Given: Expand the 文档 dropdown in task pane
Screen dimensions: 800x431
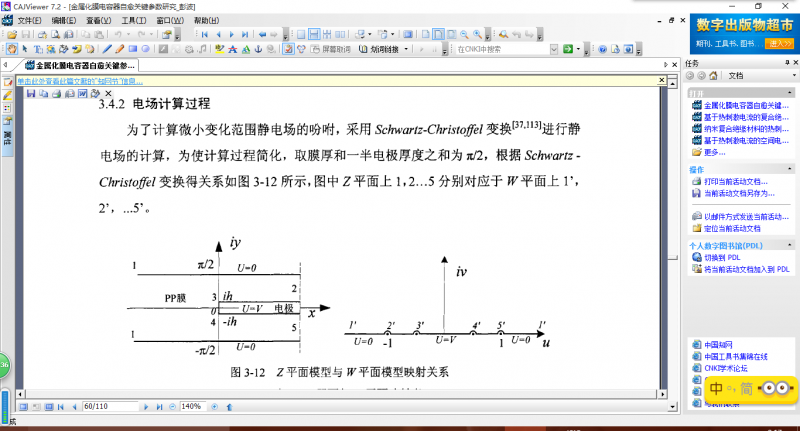Looking at the screenshot, I should pos(794,75).
